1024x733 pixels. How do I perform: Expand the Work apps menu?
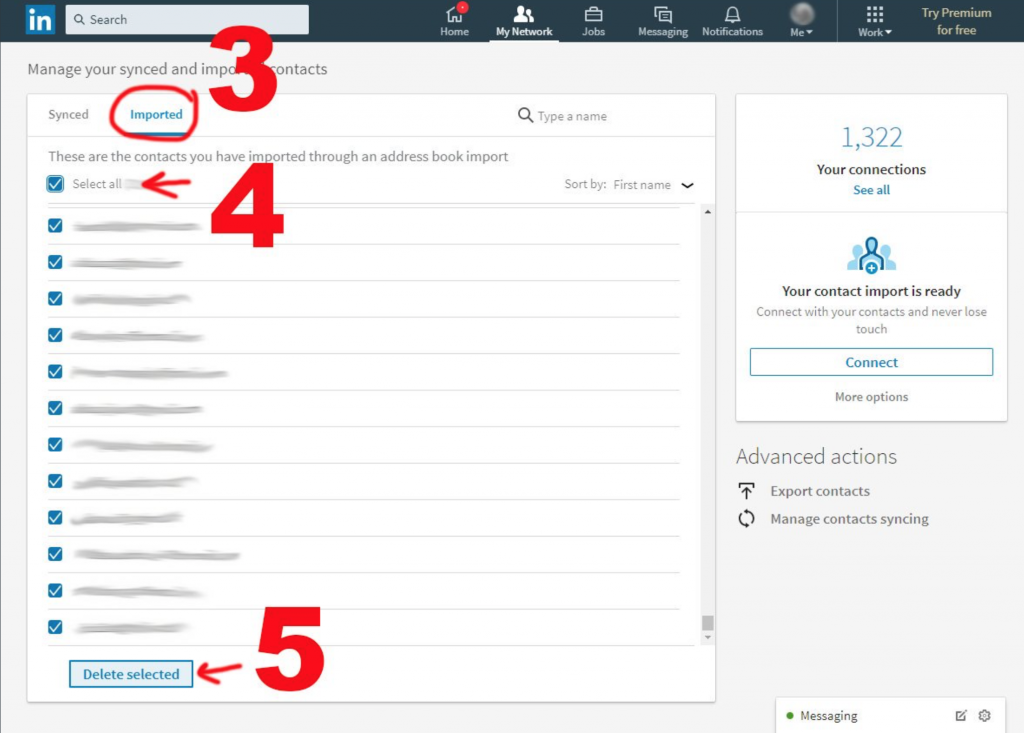pyautogui.click(x=874, y=20)
